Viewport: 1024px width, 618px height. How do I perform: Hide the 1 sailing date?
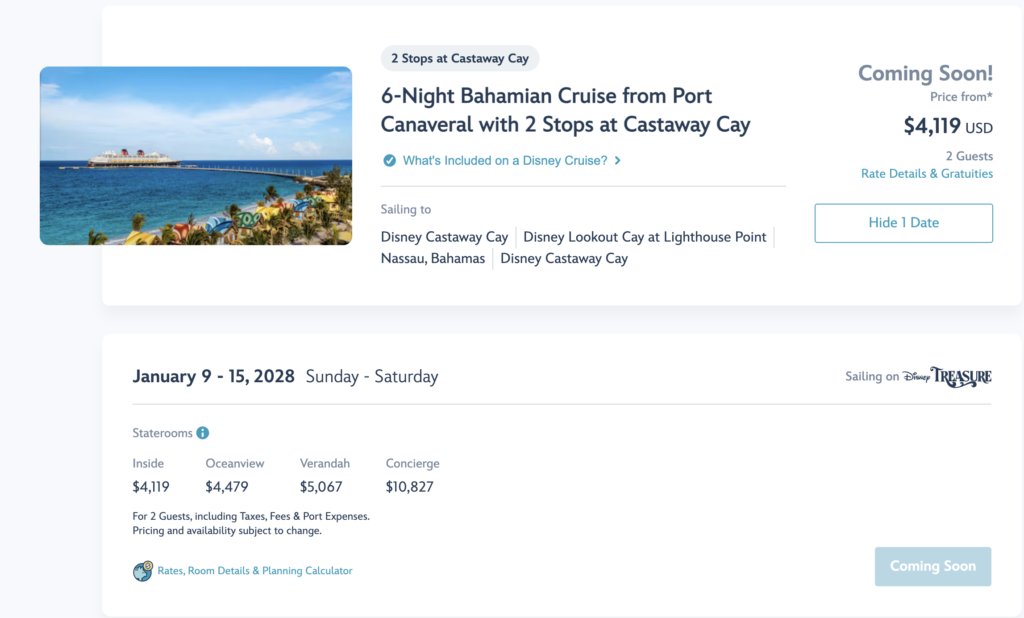pyautogui.click(x=903, y=223)
